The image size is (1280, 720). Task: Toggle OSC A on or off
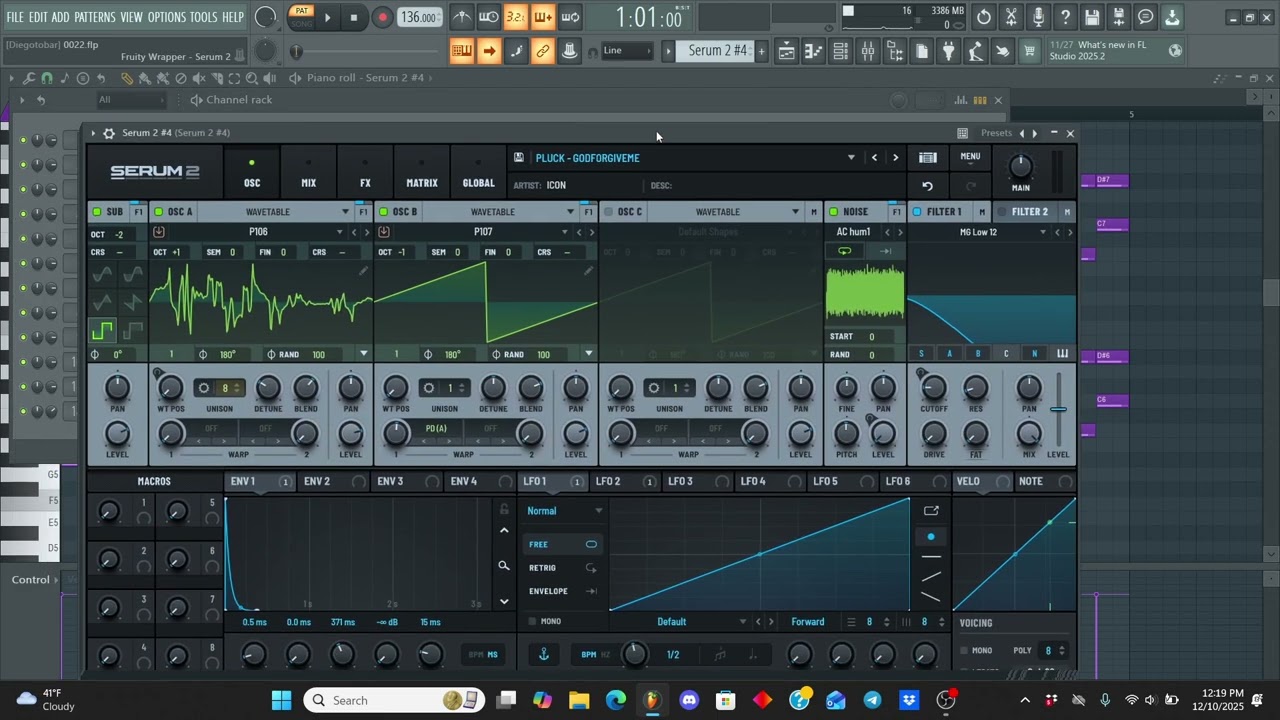[x=158, y=212]
